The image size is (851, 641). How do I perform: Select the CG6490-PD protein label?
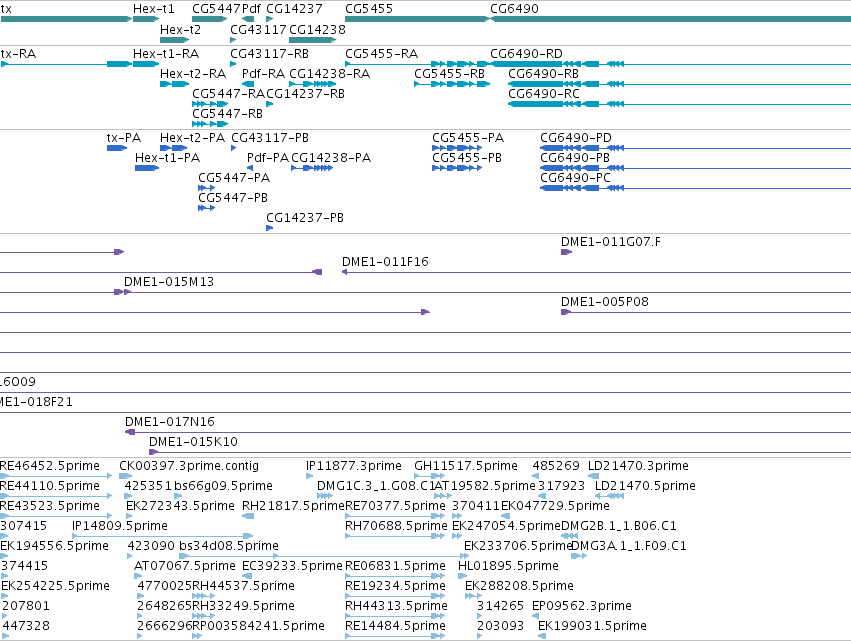pos(576,138)
